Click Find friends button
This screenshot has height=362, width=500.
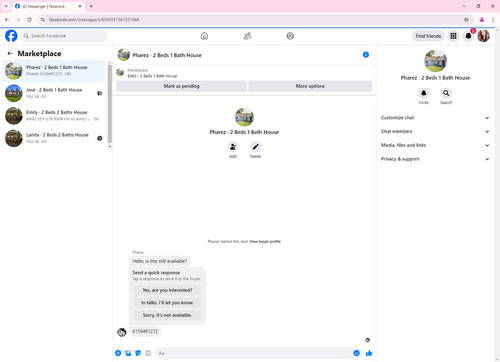(428, 36)
